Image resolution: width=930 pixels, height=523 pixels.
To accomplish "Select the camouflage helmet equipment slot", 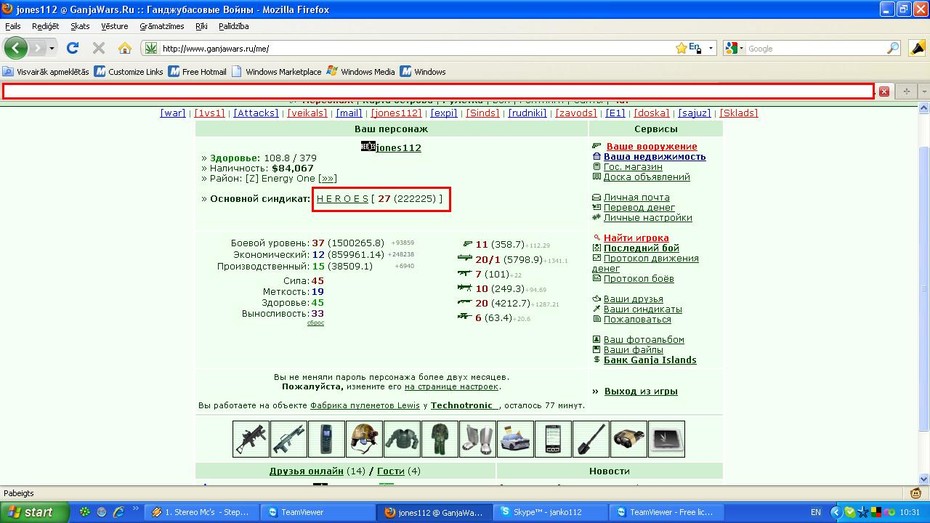I will (x=364, y=439).
